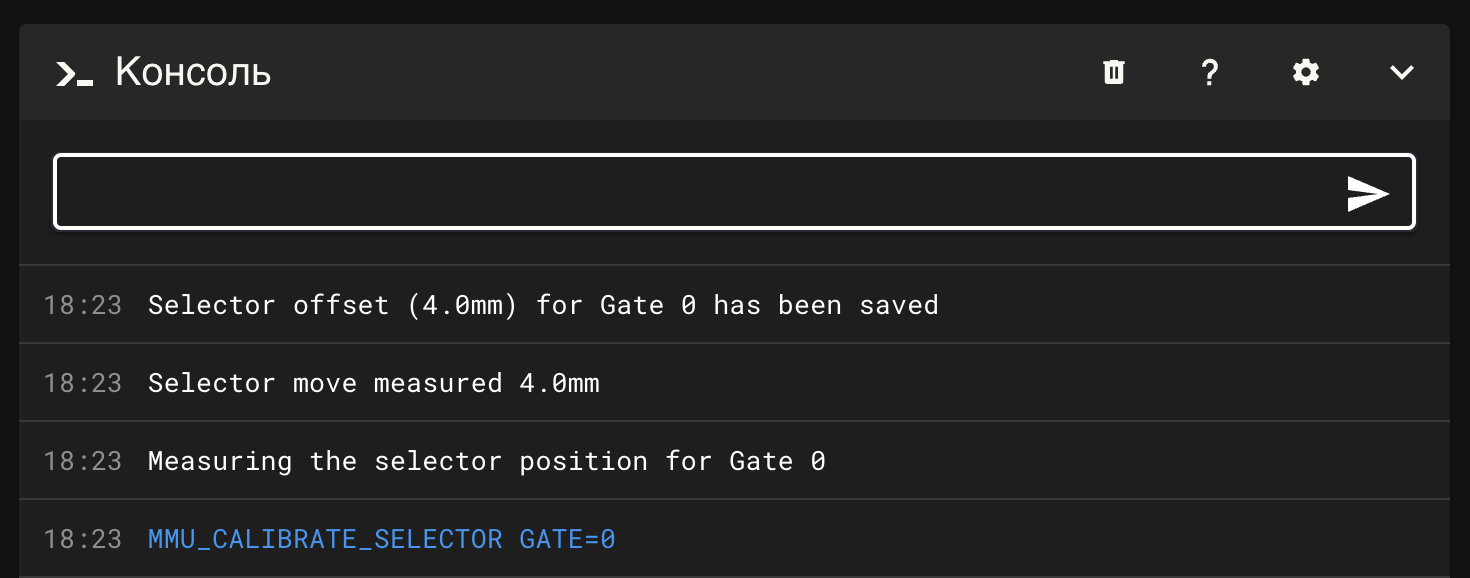Focus the console command input field

click(x=734, y=191)
